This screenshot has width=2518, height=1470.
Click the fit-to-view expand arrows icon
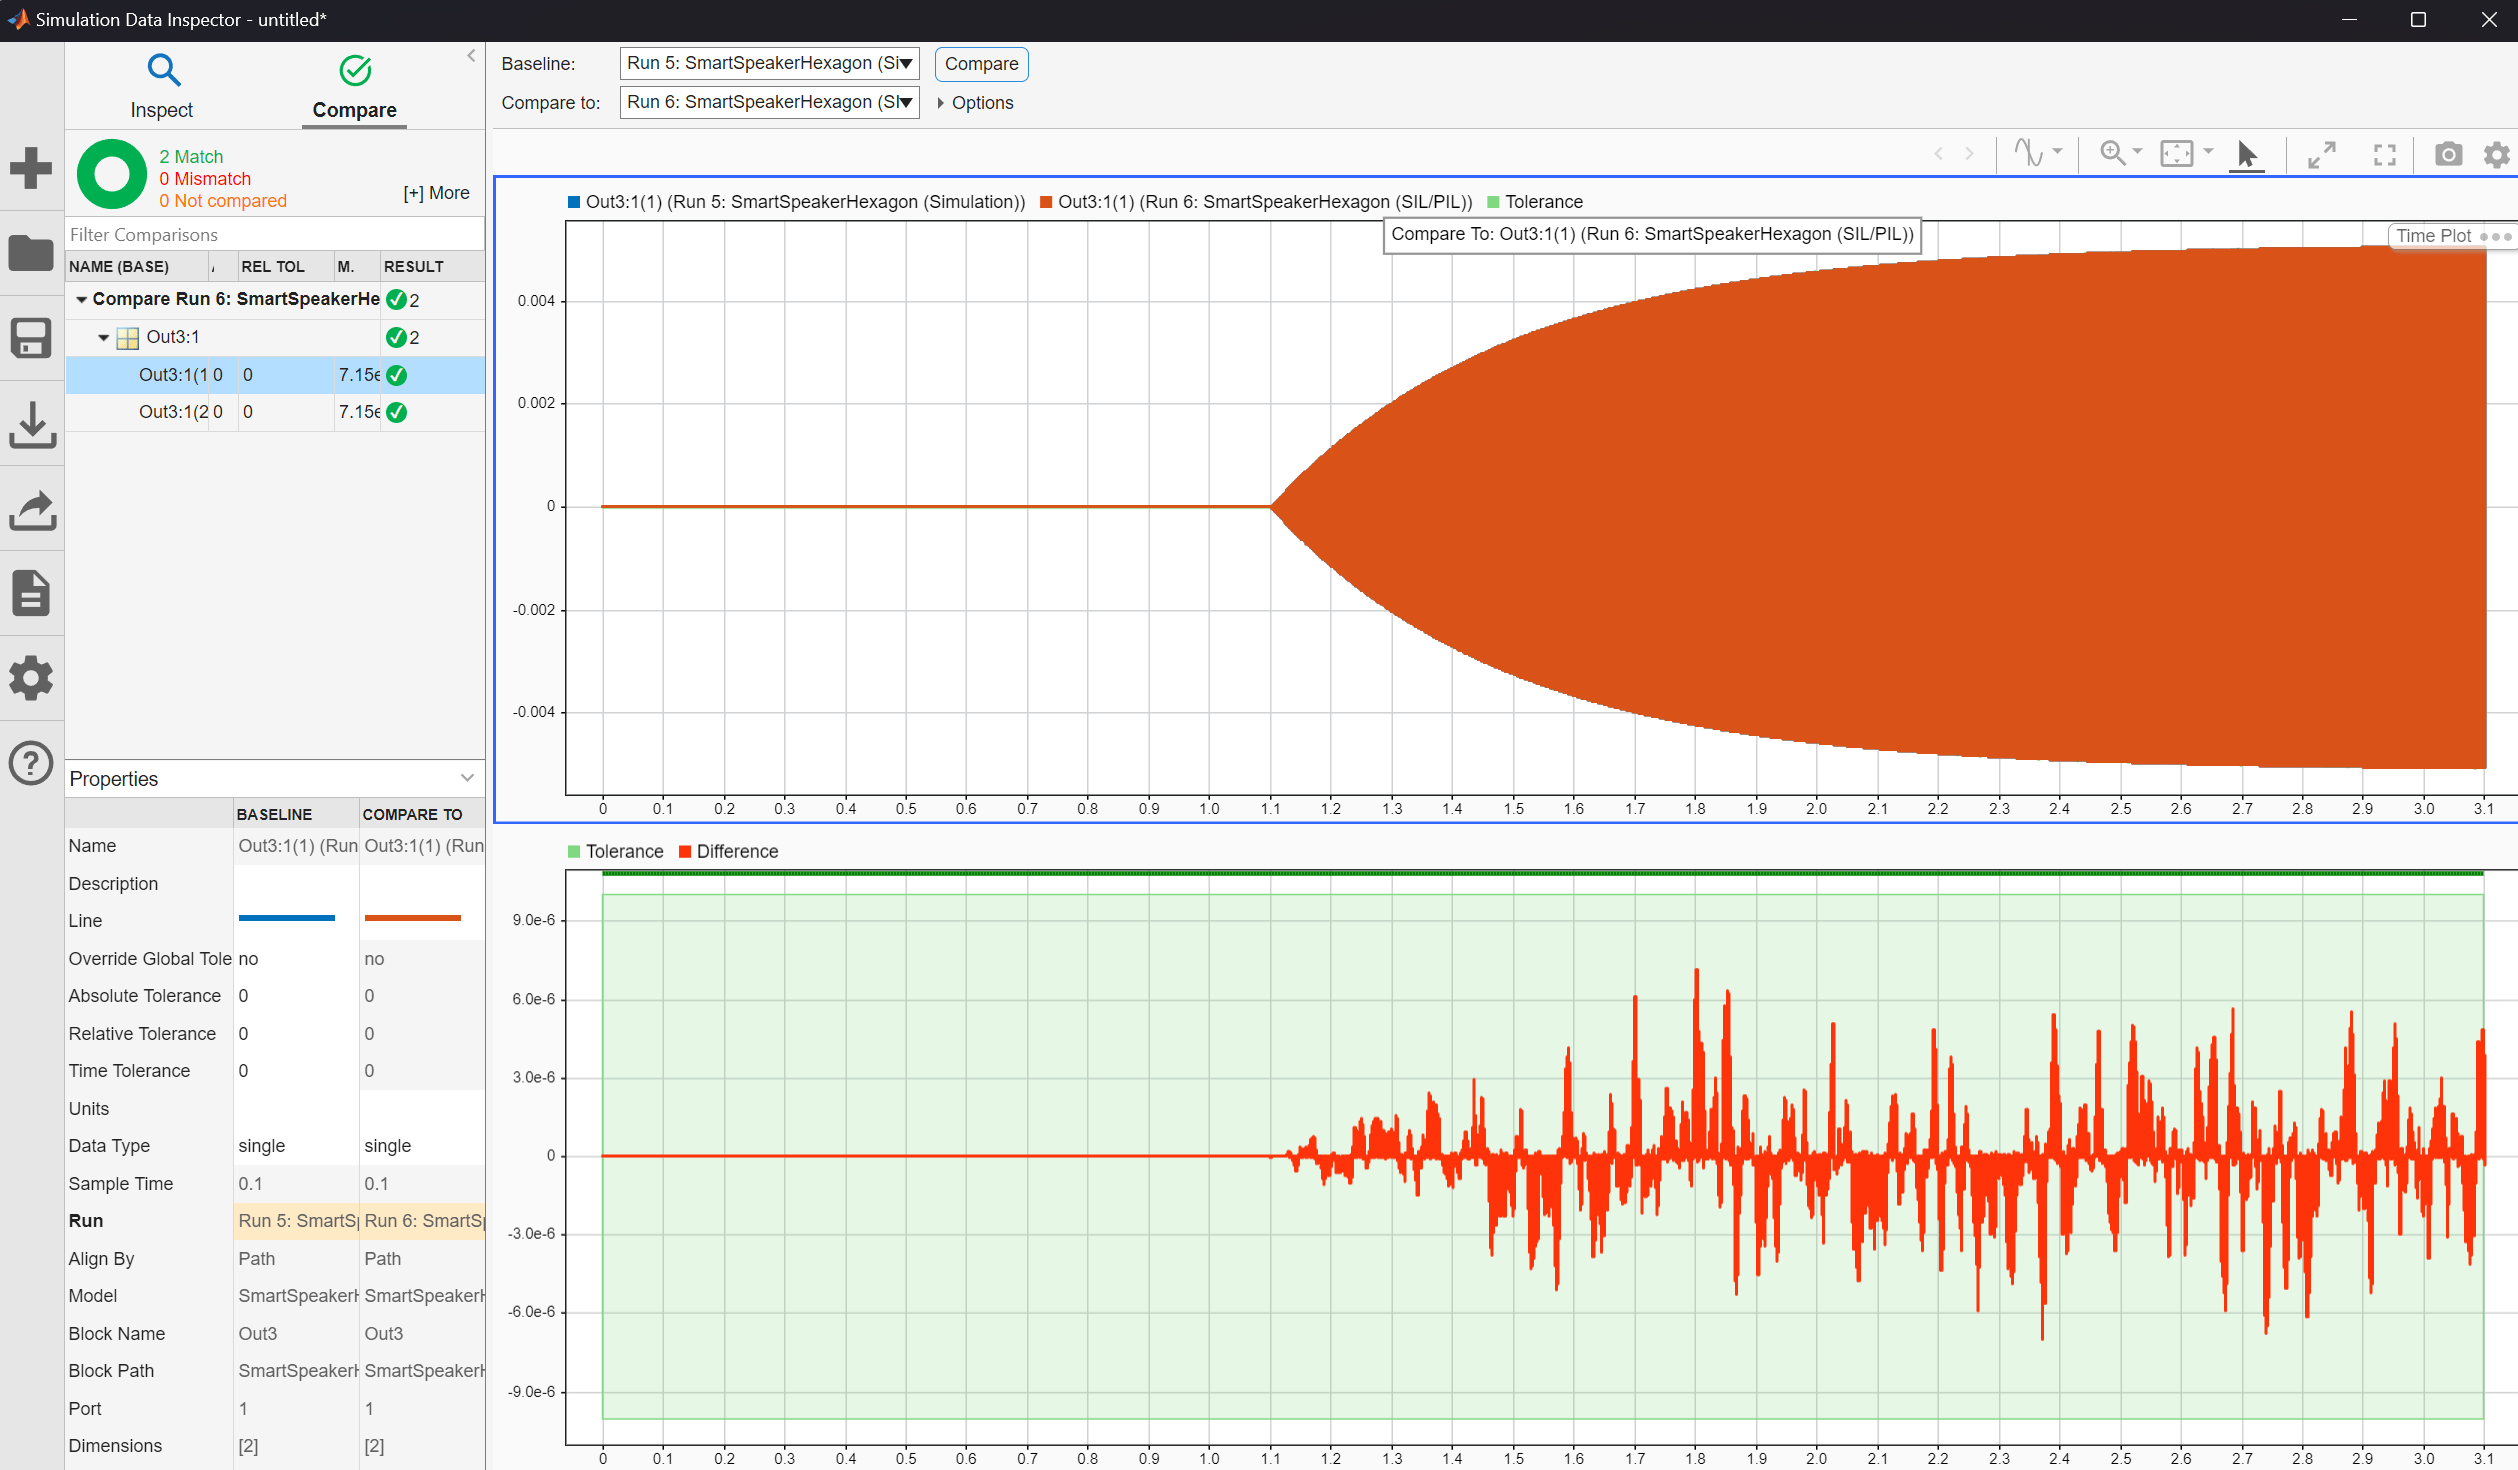(x=2321, y=154)
